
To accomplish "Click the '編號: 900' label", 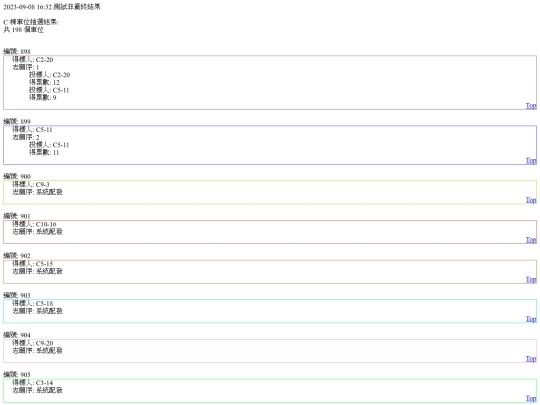I will pyautogui.click(x=17, y=176).
